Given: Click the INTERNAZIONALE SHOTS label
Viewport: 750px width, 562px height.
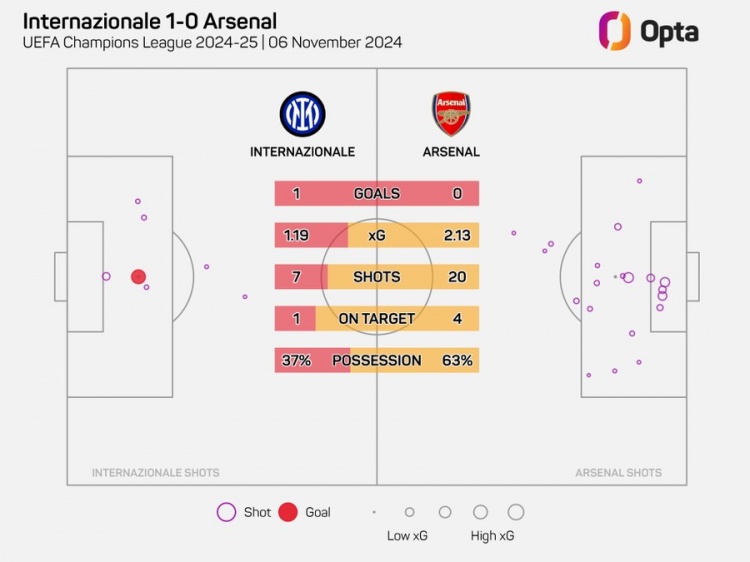Looking at the screenshot, I should point(155,473).
